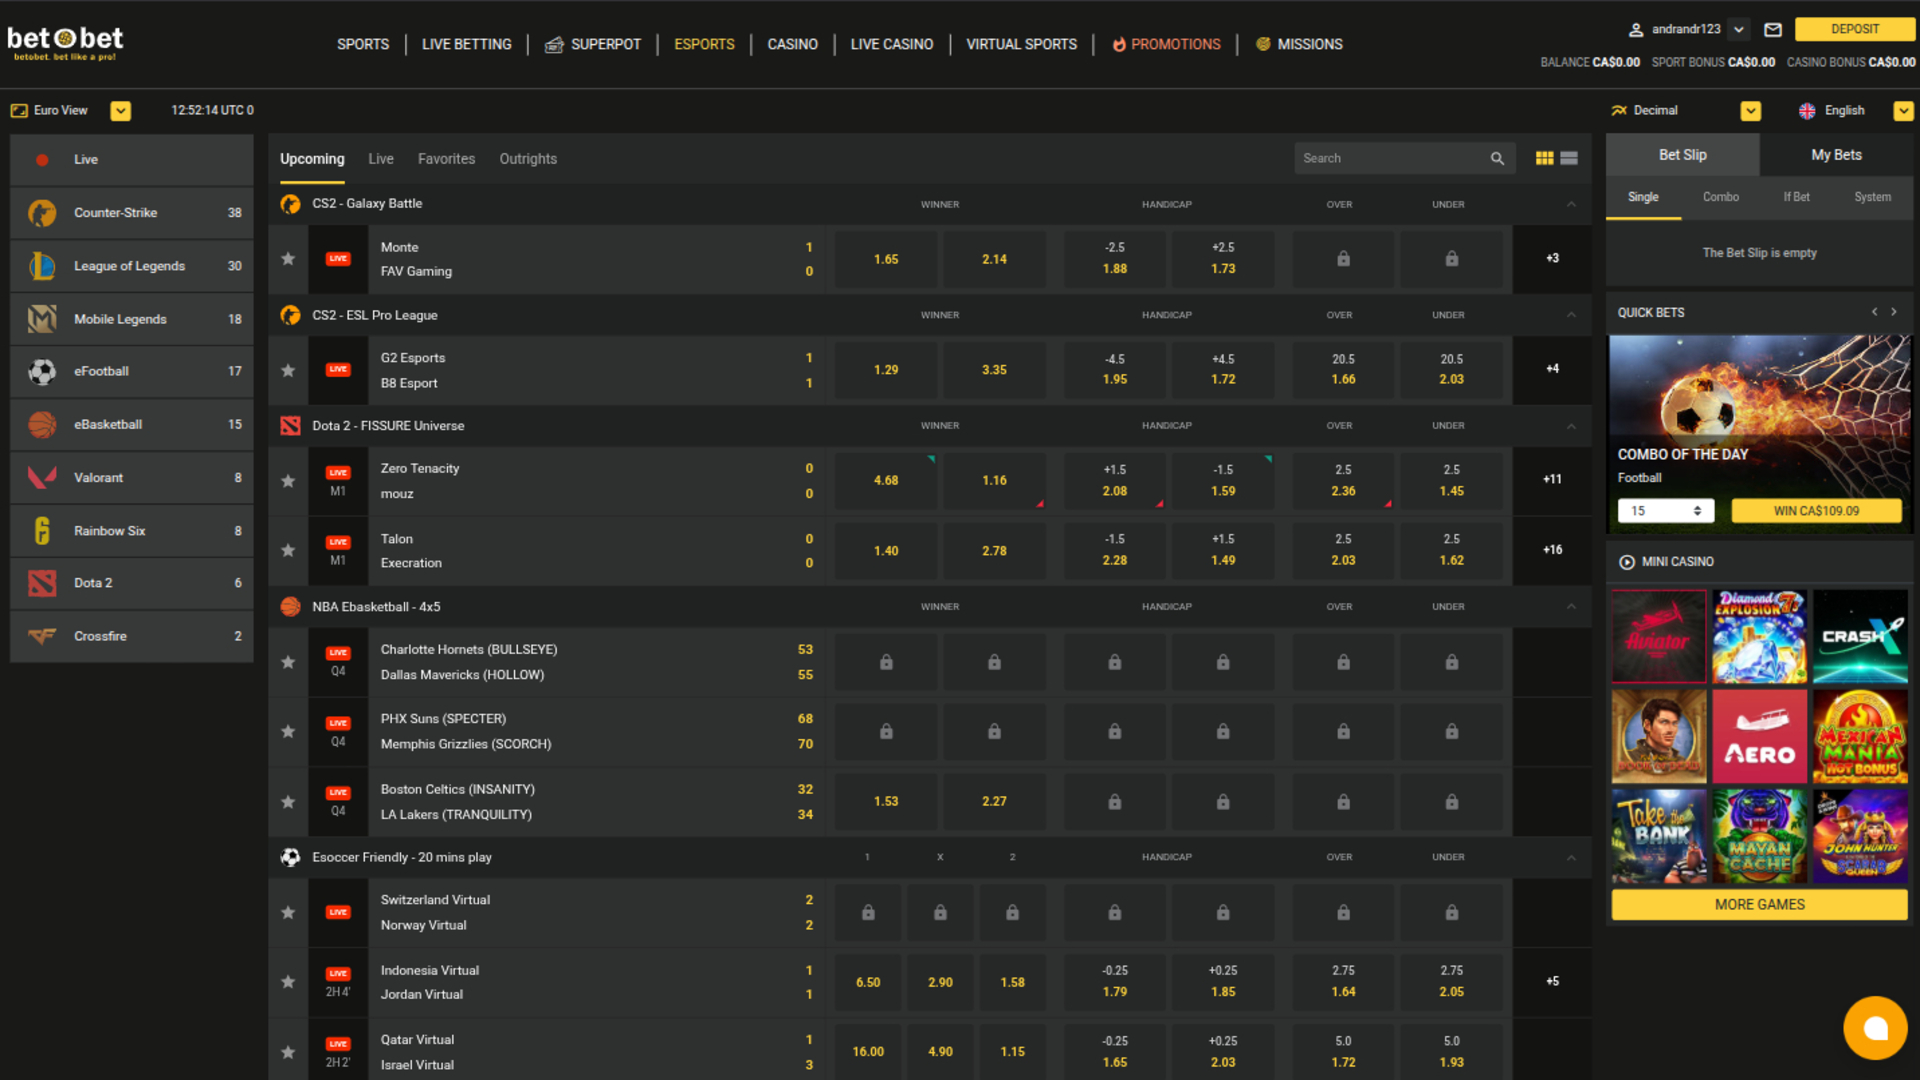Viewport: 1920px width, 1080px height.
Task: Star the Qatar Virtual vs Israel Virtual match
Action: 288,1051
